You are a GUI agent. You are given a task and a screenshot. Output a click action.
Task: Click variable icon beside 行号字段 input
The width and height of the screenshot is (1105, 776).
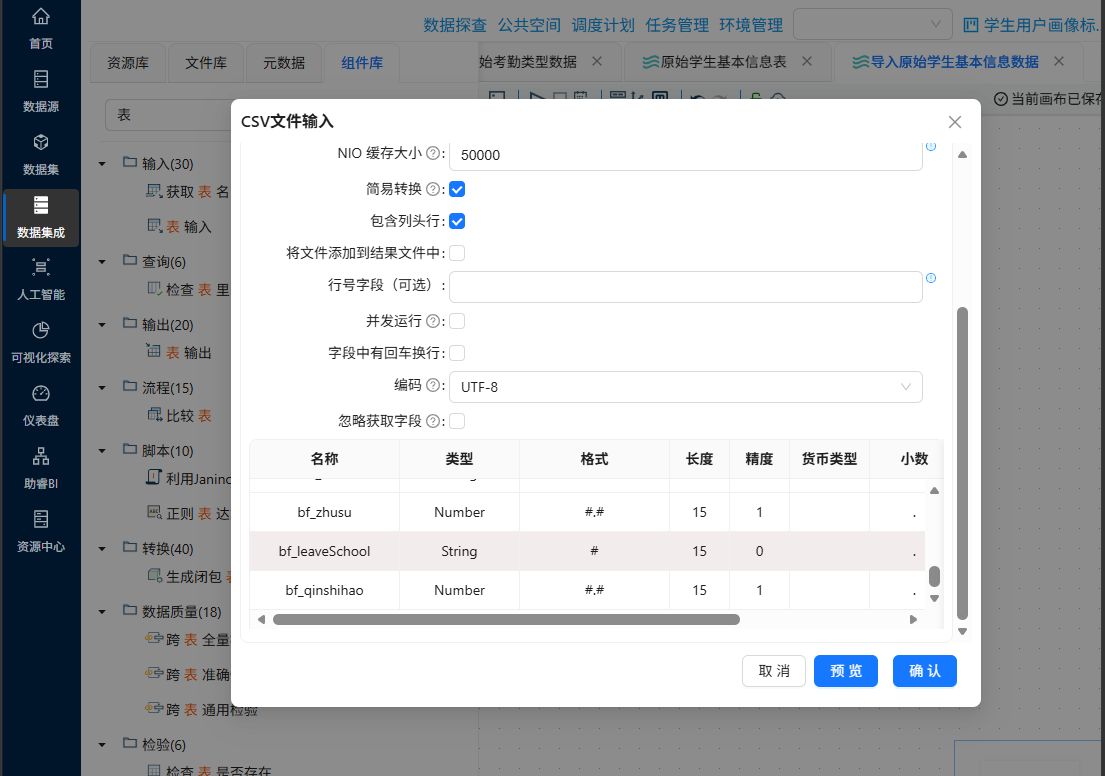(x=931, y=278)
